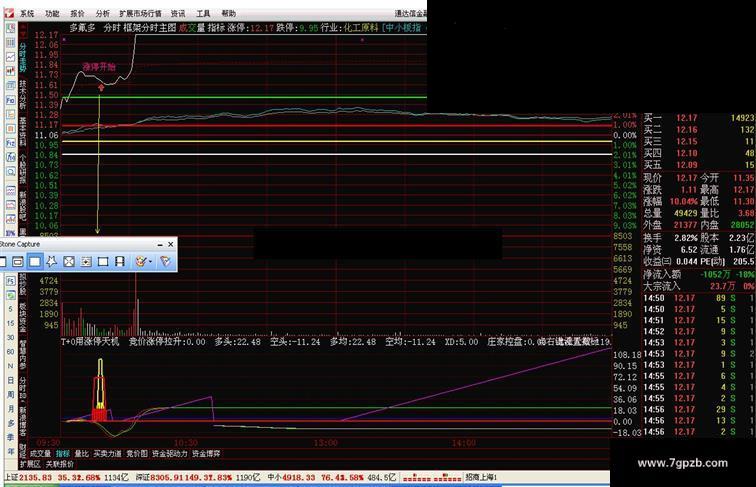Screen dimensions: 756x487
Task: Click the candlestick chart icon in left toolbar
Action: [x=11, y=71]
